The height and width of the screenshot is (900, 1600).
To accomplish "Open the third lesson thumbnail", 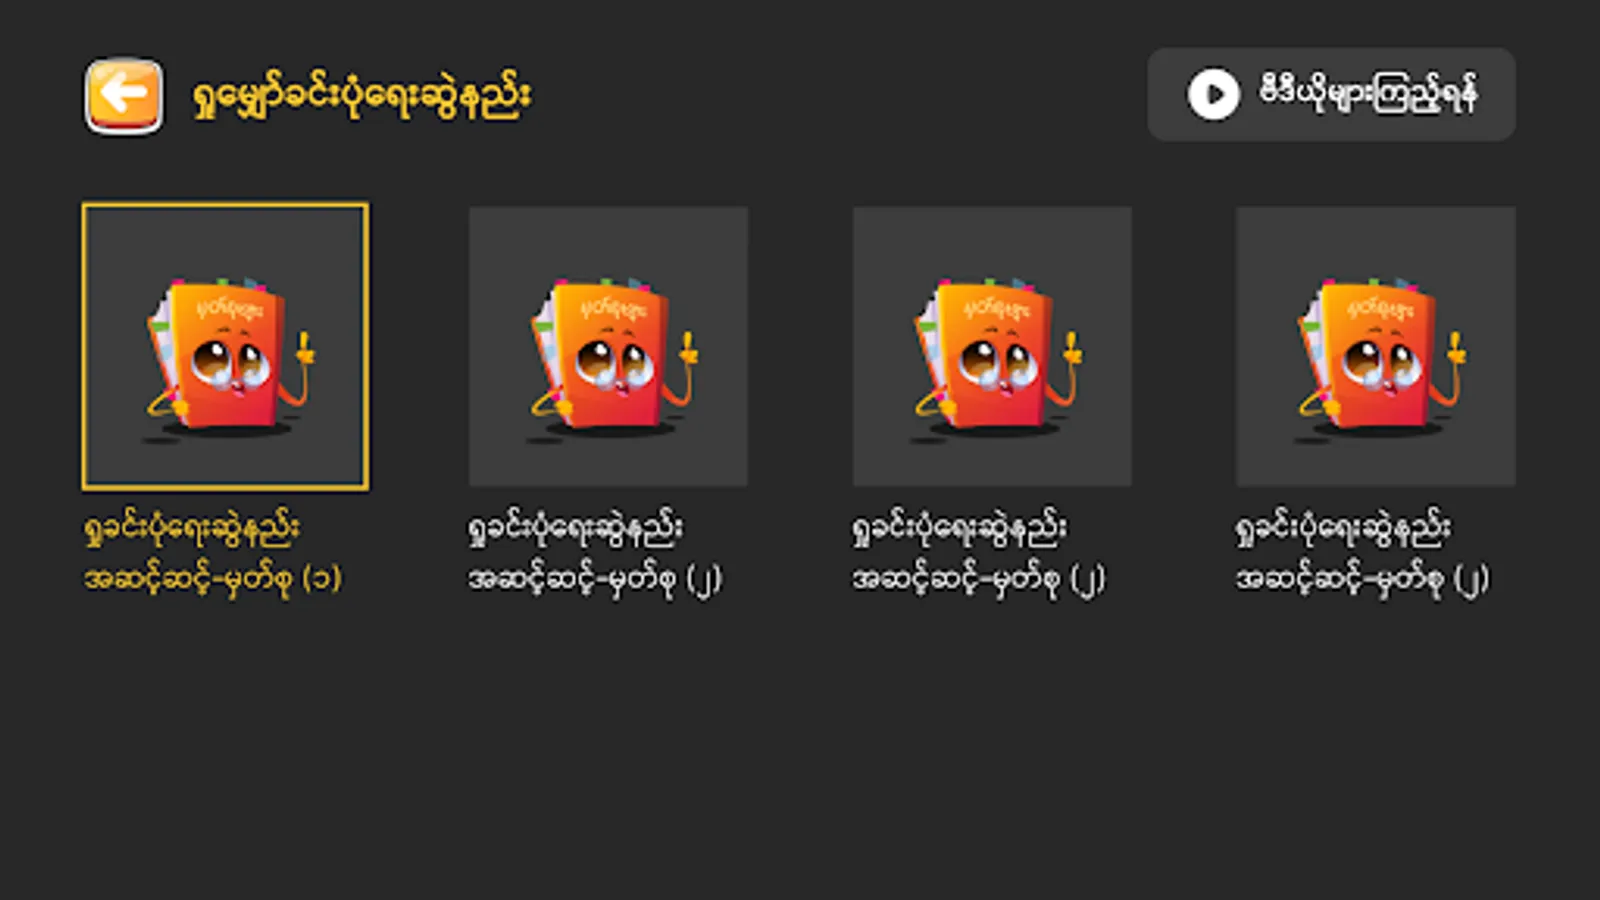I will tap(992, 346).
